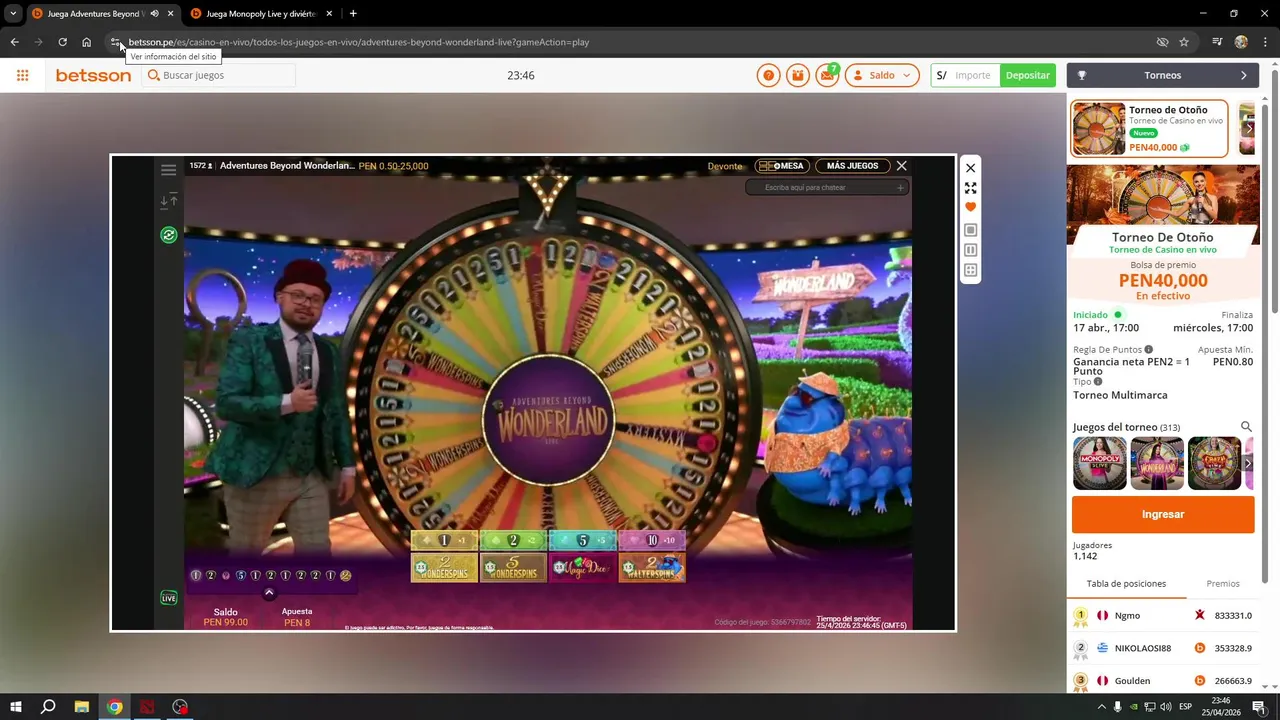1280x720 pixels.
Task: Go to the browser home page
Action: (x=87, y=42)
